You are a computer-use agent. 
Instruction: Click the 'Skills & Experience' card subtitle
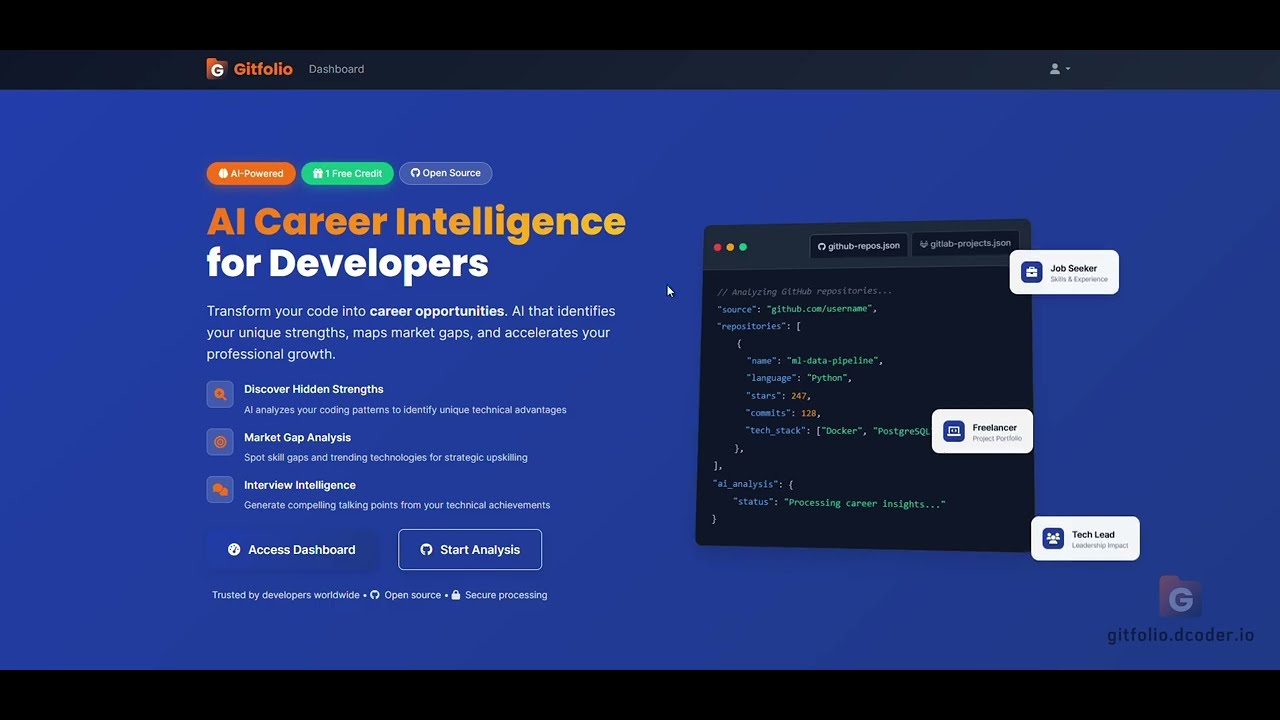1079,280
